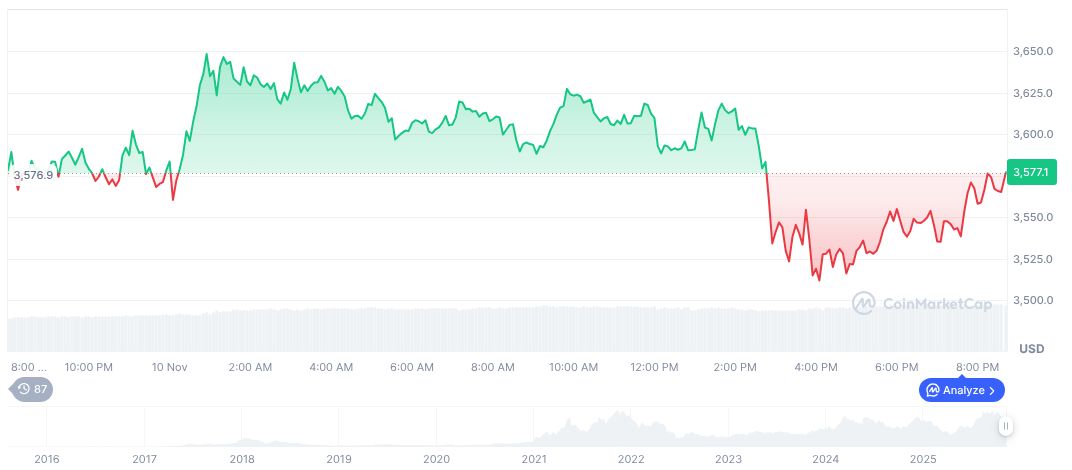
Task: Click the 3,576.9 opening price label
Action: [x=33, y=175]
